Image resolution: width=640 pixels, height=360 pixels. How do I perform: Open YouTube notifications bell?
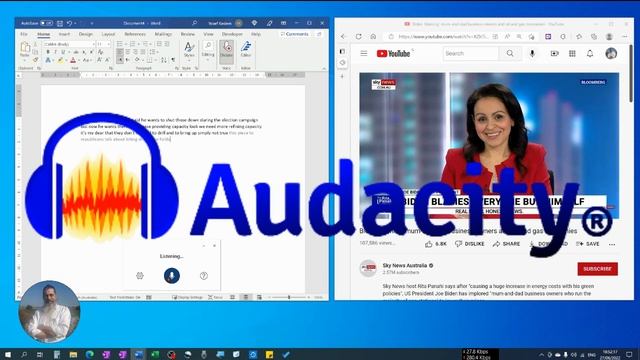[x=590, y=53]
